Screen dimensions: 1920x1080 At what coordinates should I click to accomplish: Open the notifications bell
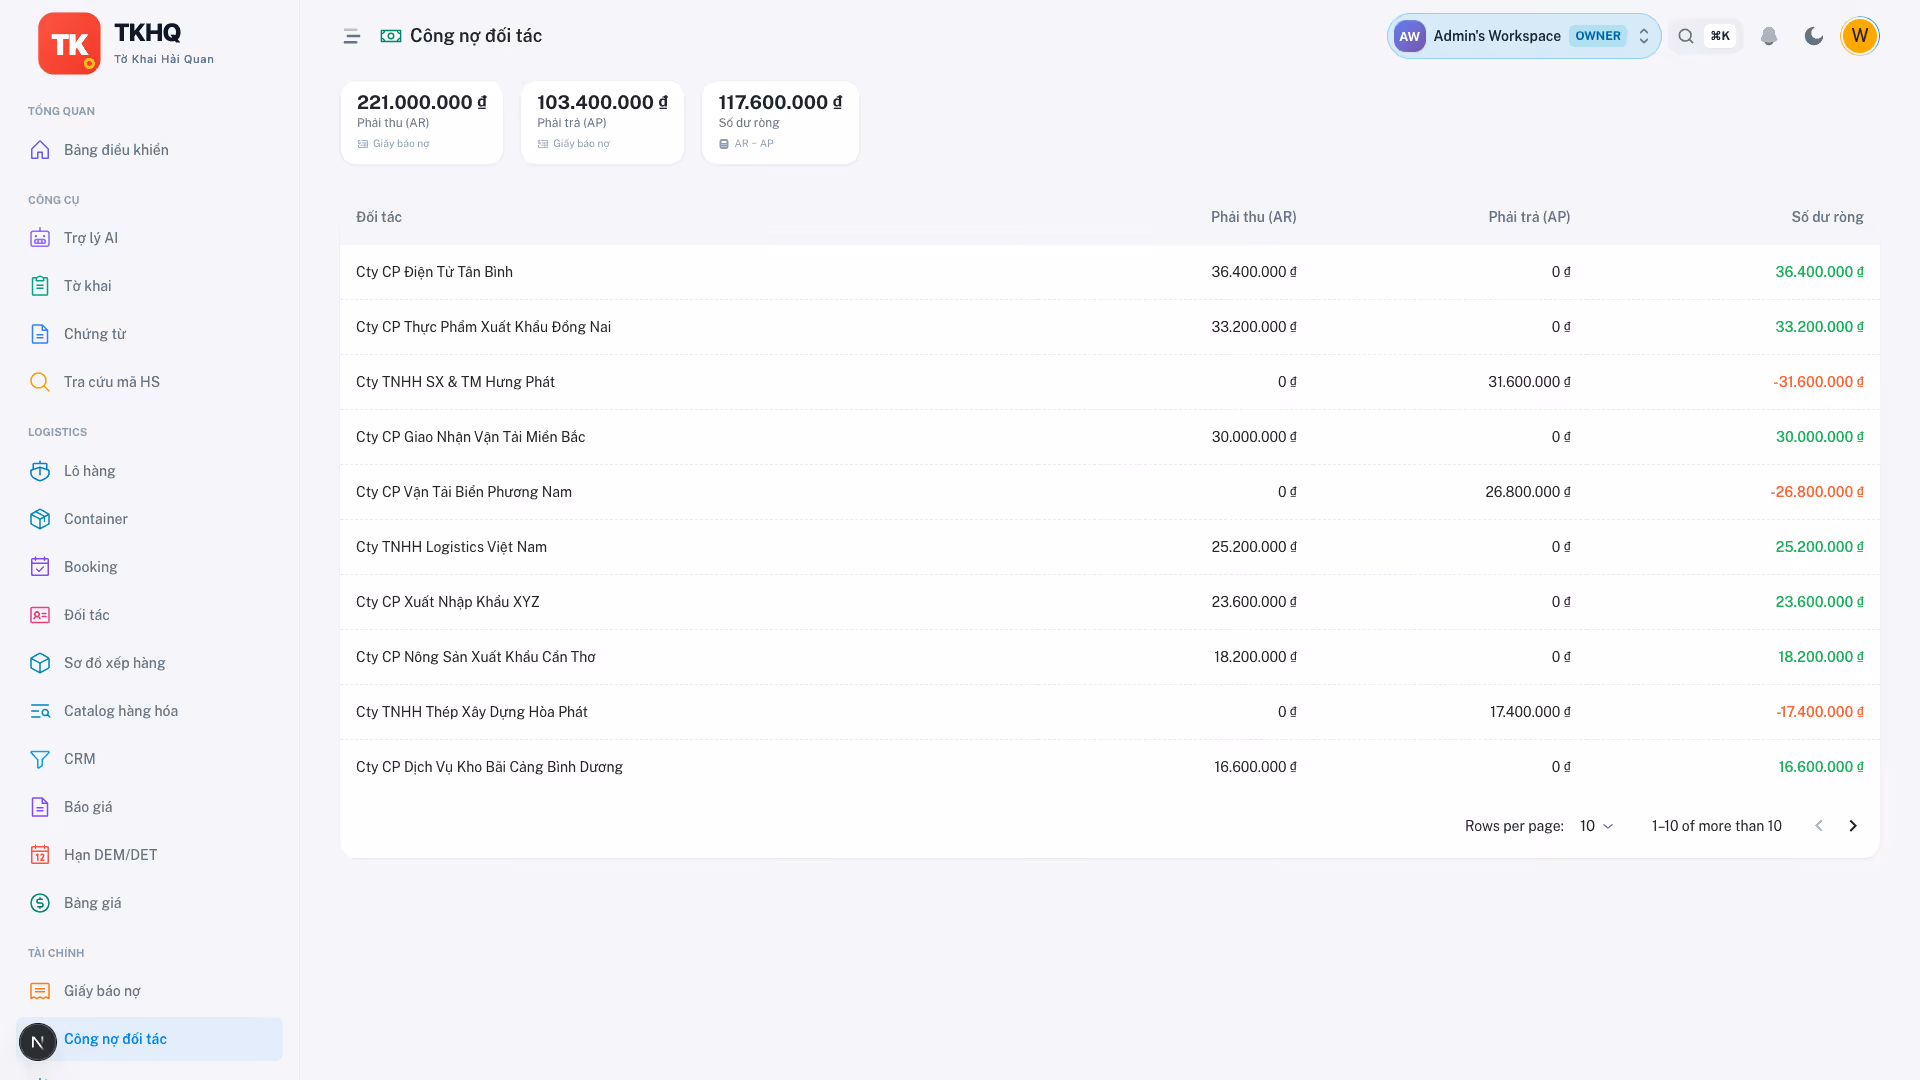coord(1768,36)
